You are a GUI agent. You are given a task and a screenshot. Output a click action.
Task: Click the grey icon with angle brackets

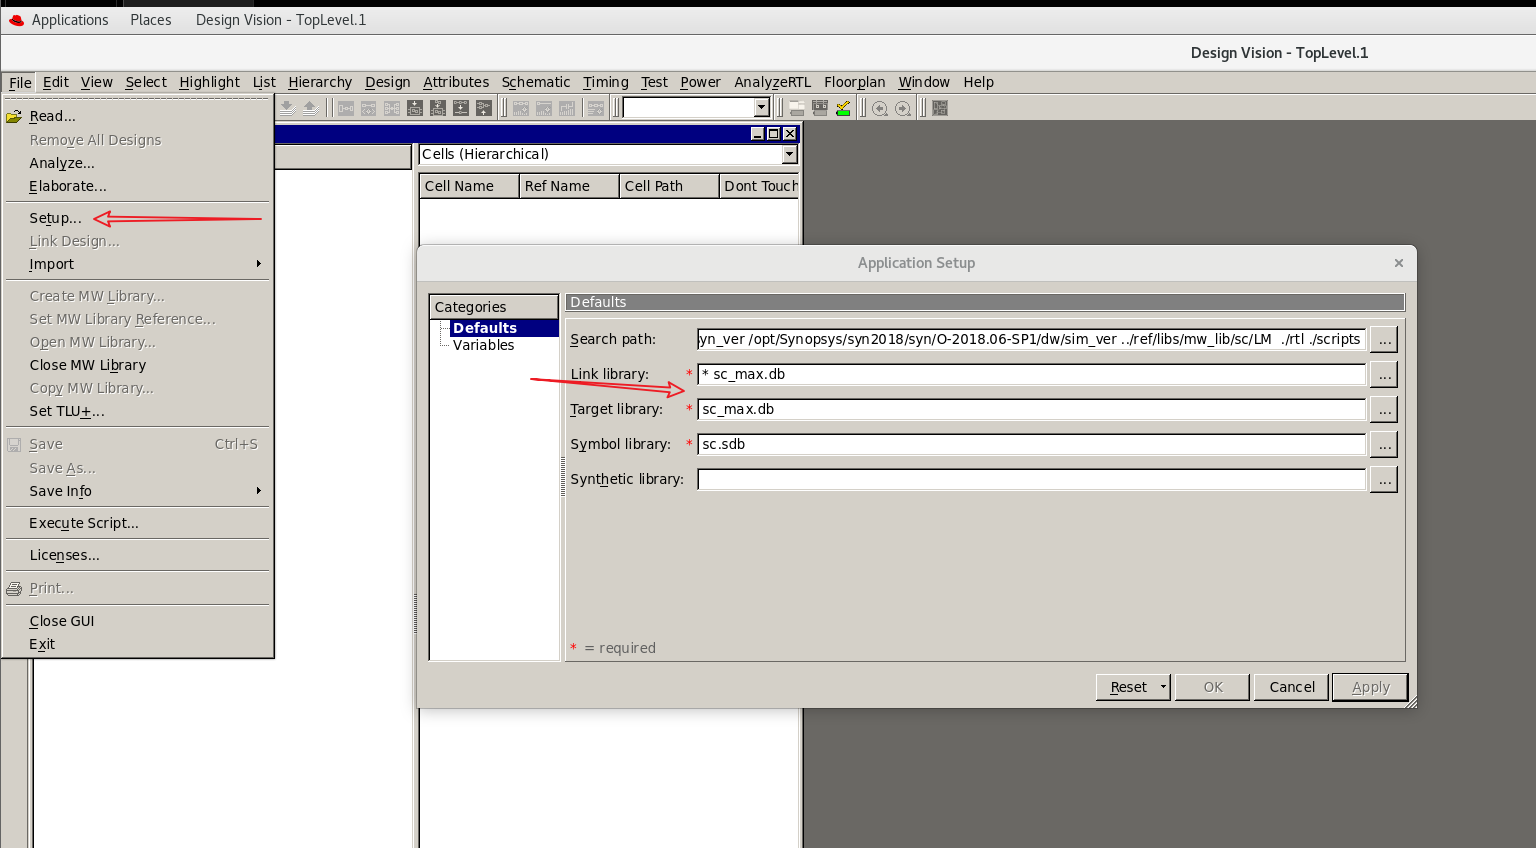point(369,108)
